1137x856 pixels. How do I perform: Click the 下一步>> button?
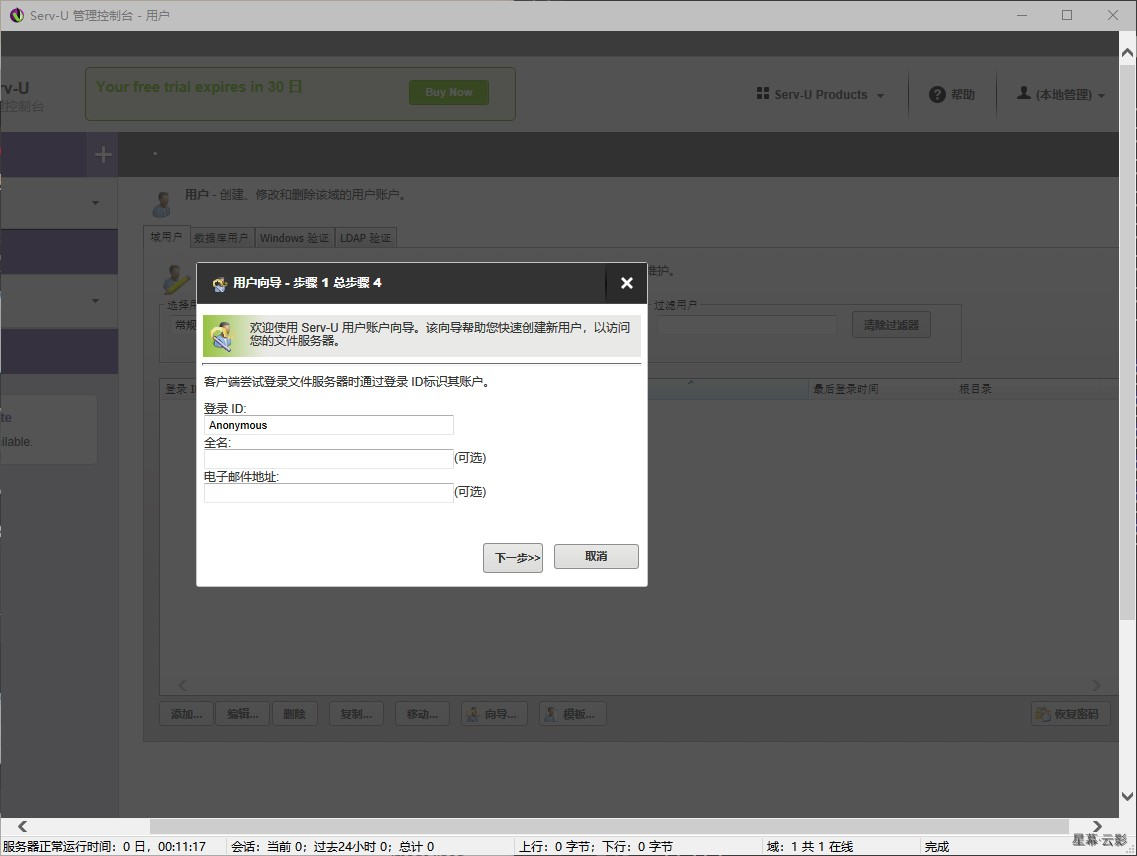click(x=512, y=558)
